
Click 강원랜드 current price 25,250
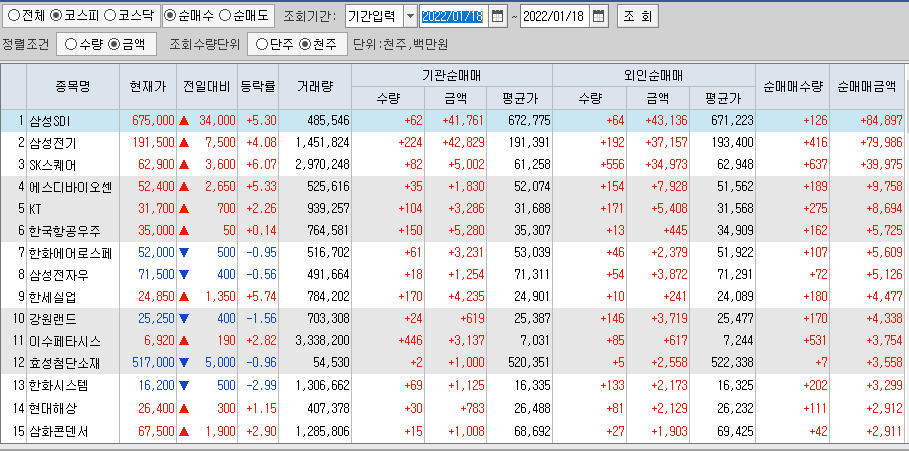pyautogui.click(x=156, y=319)
